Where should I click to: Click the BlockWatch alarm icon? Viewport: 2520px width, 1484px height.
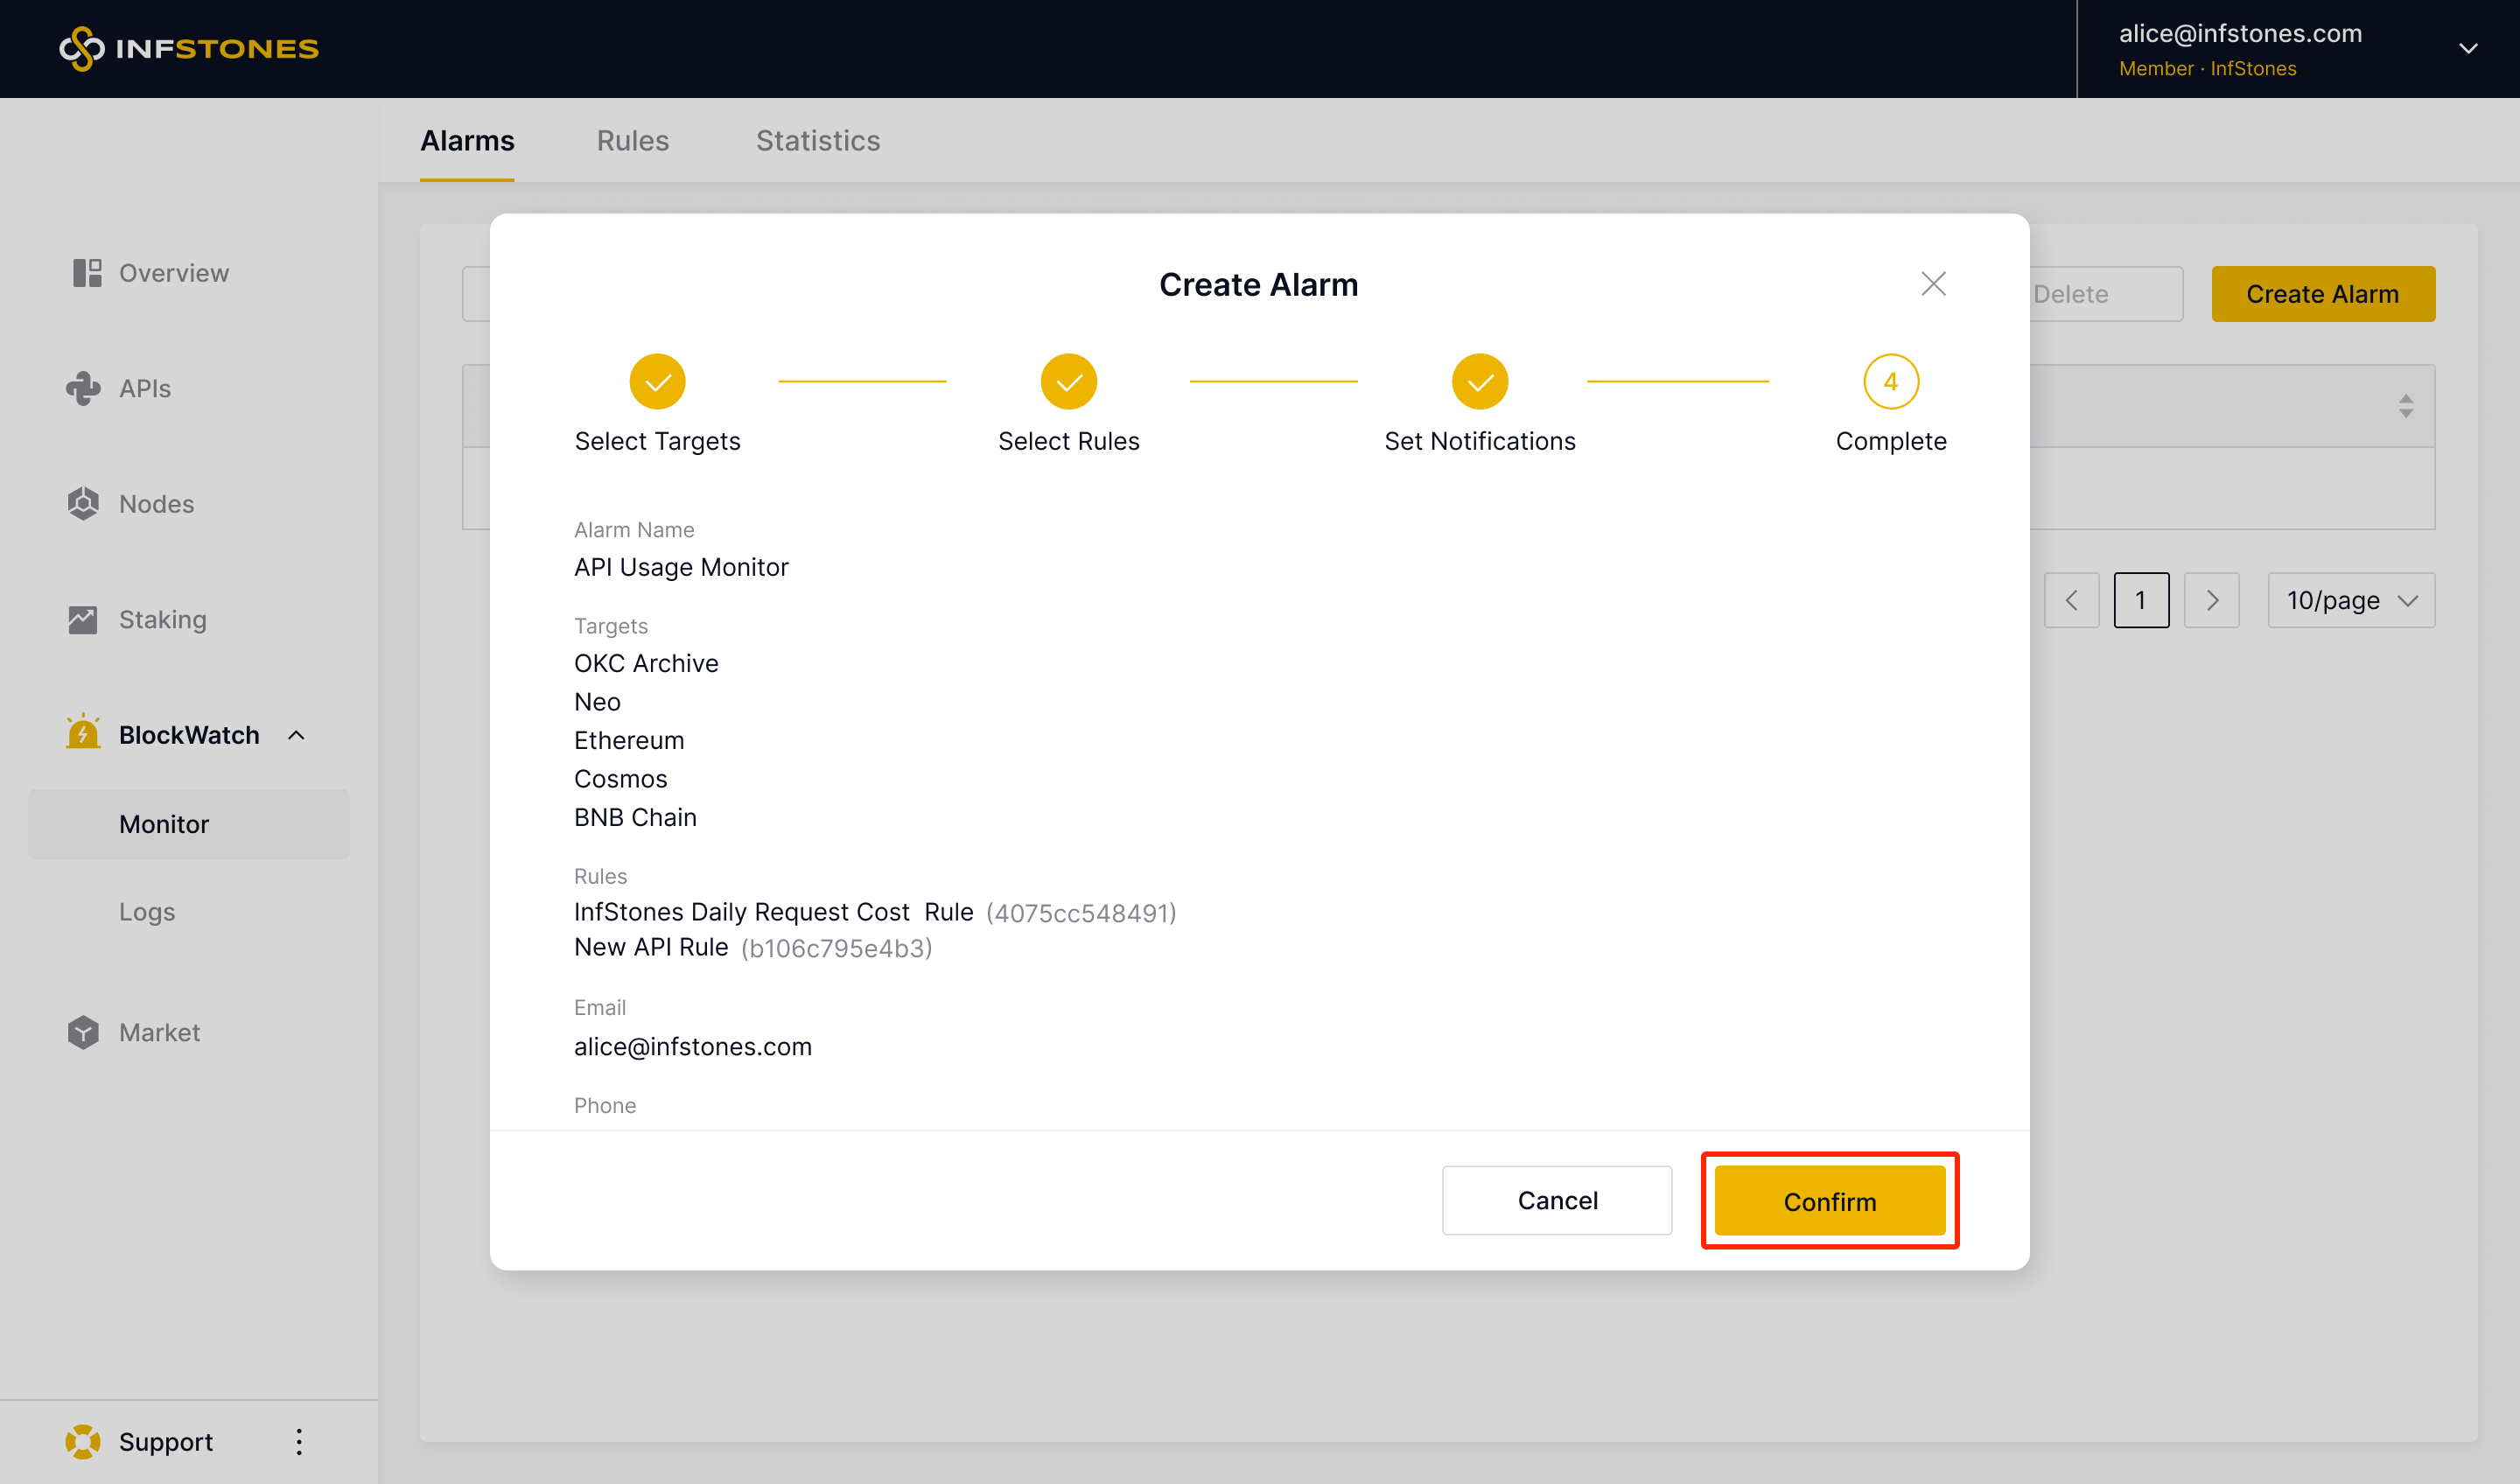[83, 734]
